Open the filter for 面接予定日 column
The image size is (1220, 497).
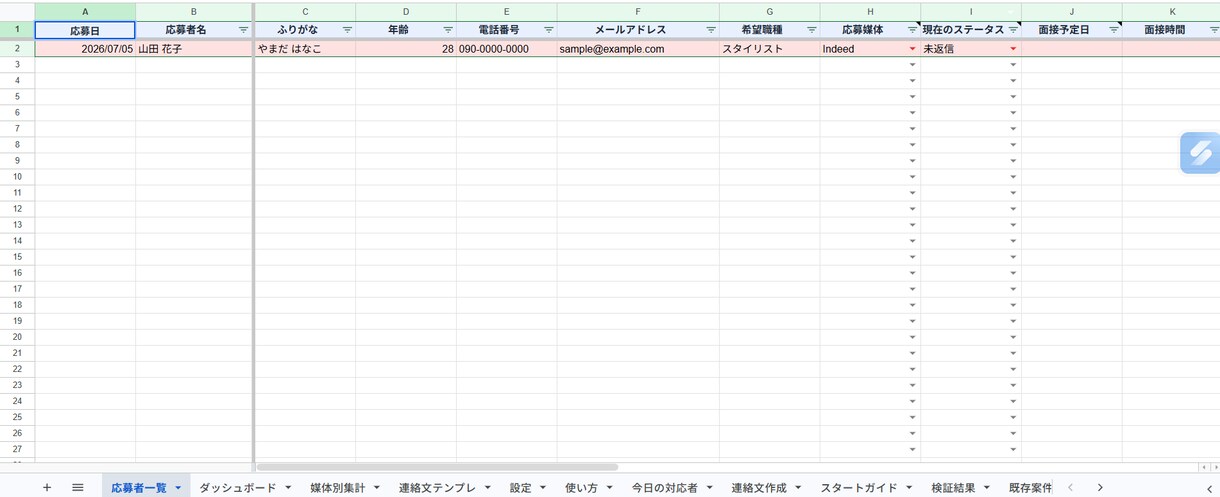[x=1114, y=30]
